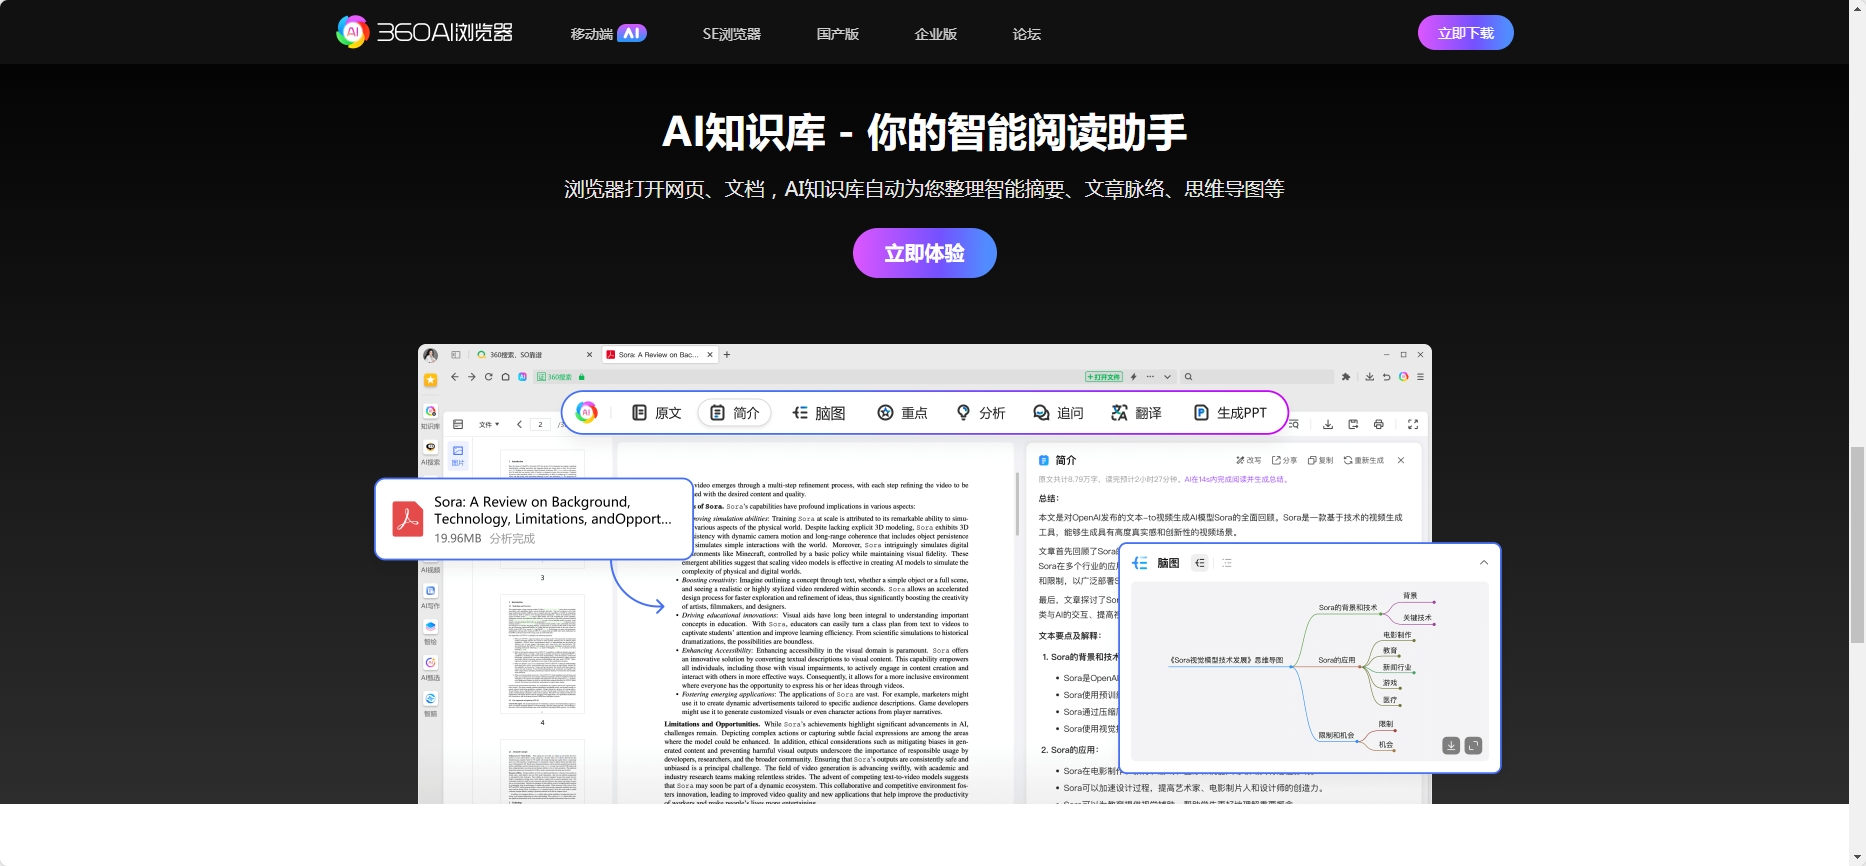Click the page number field showing 2
The width and height of the screenshot is (1866, 866).
tap(541, 425)
